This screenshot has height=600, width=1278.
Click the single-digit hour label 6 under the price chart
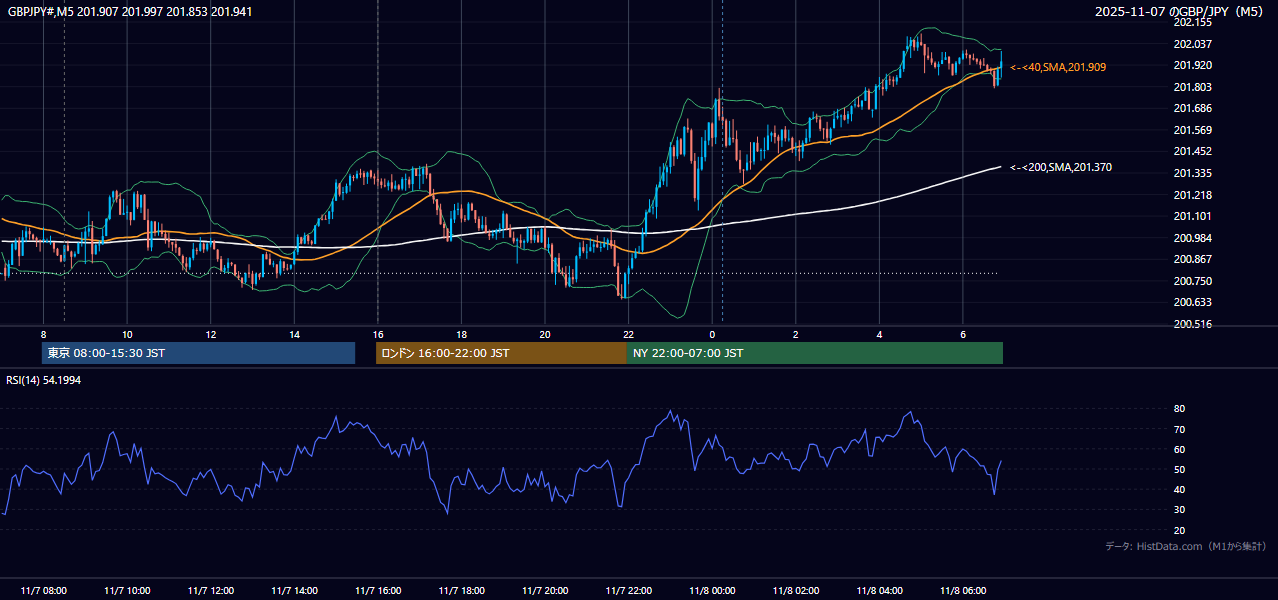click(963, 334)
